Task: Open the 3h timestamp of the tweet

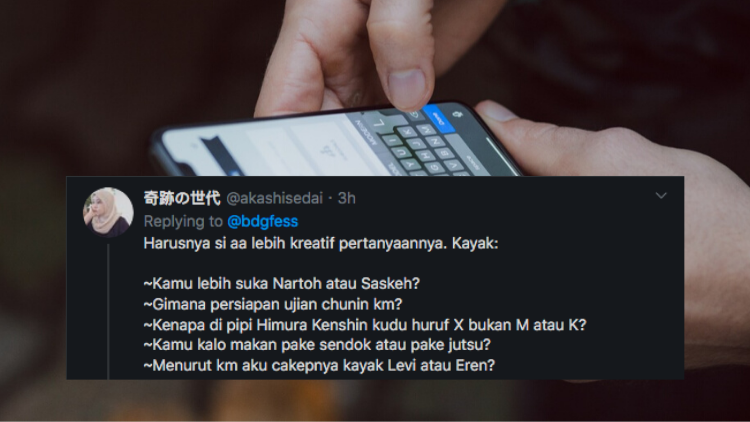Action: 347,198
